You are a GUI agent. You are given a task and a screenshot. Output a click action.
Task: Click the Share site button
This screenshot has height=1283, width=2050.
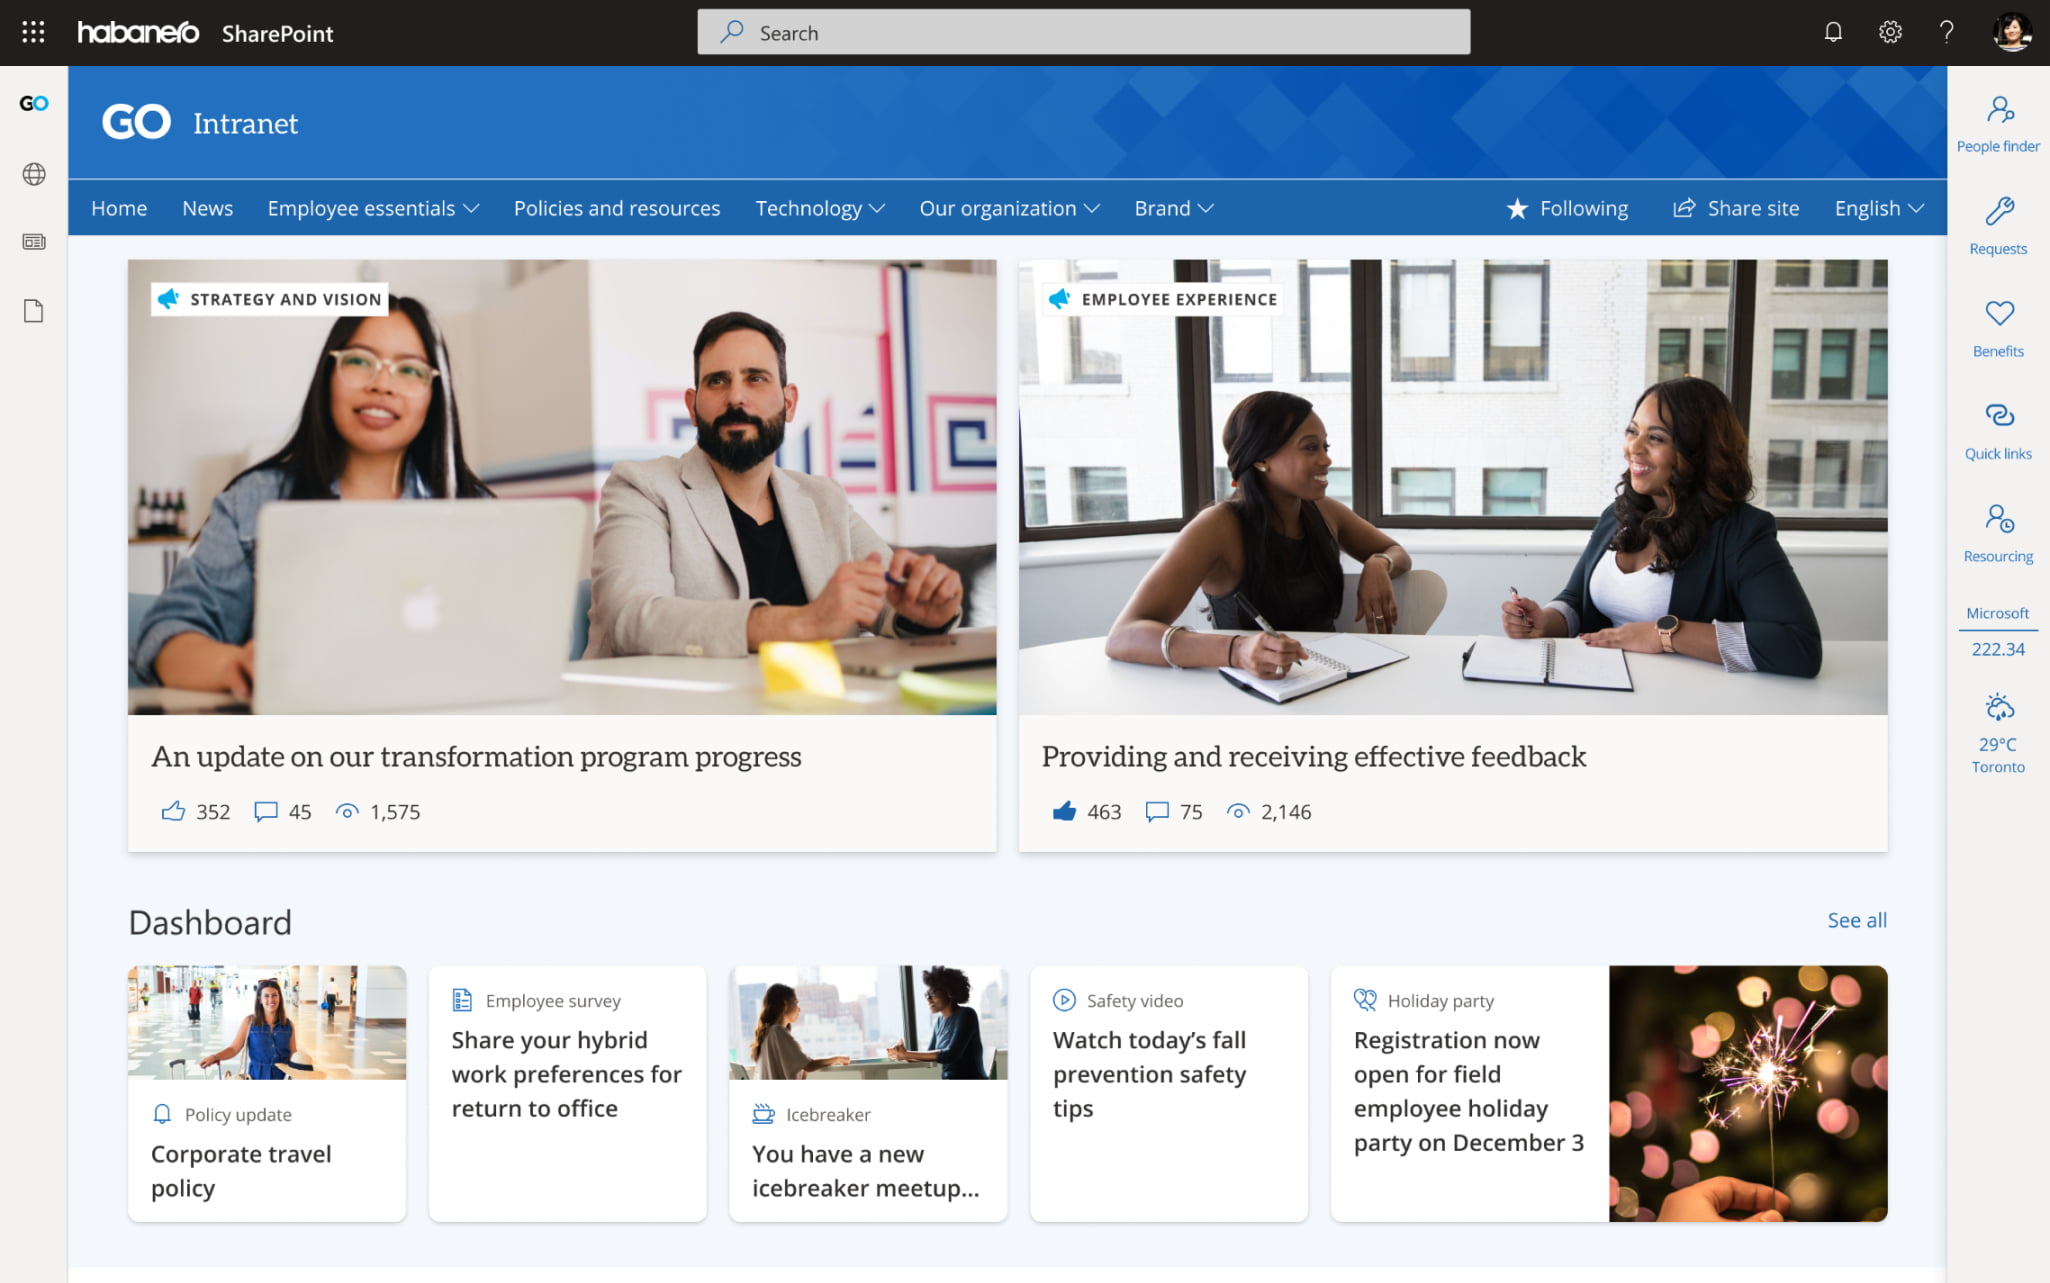(x=1735, y=208)
